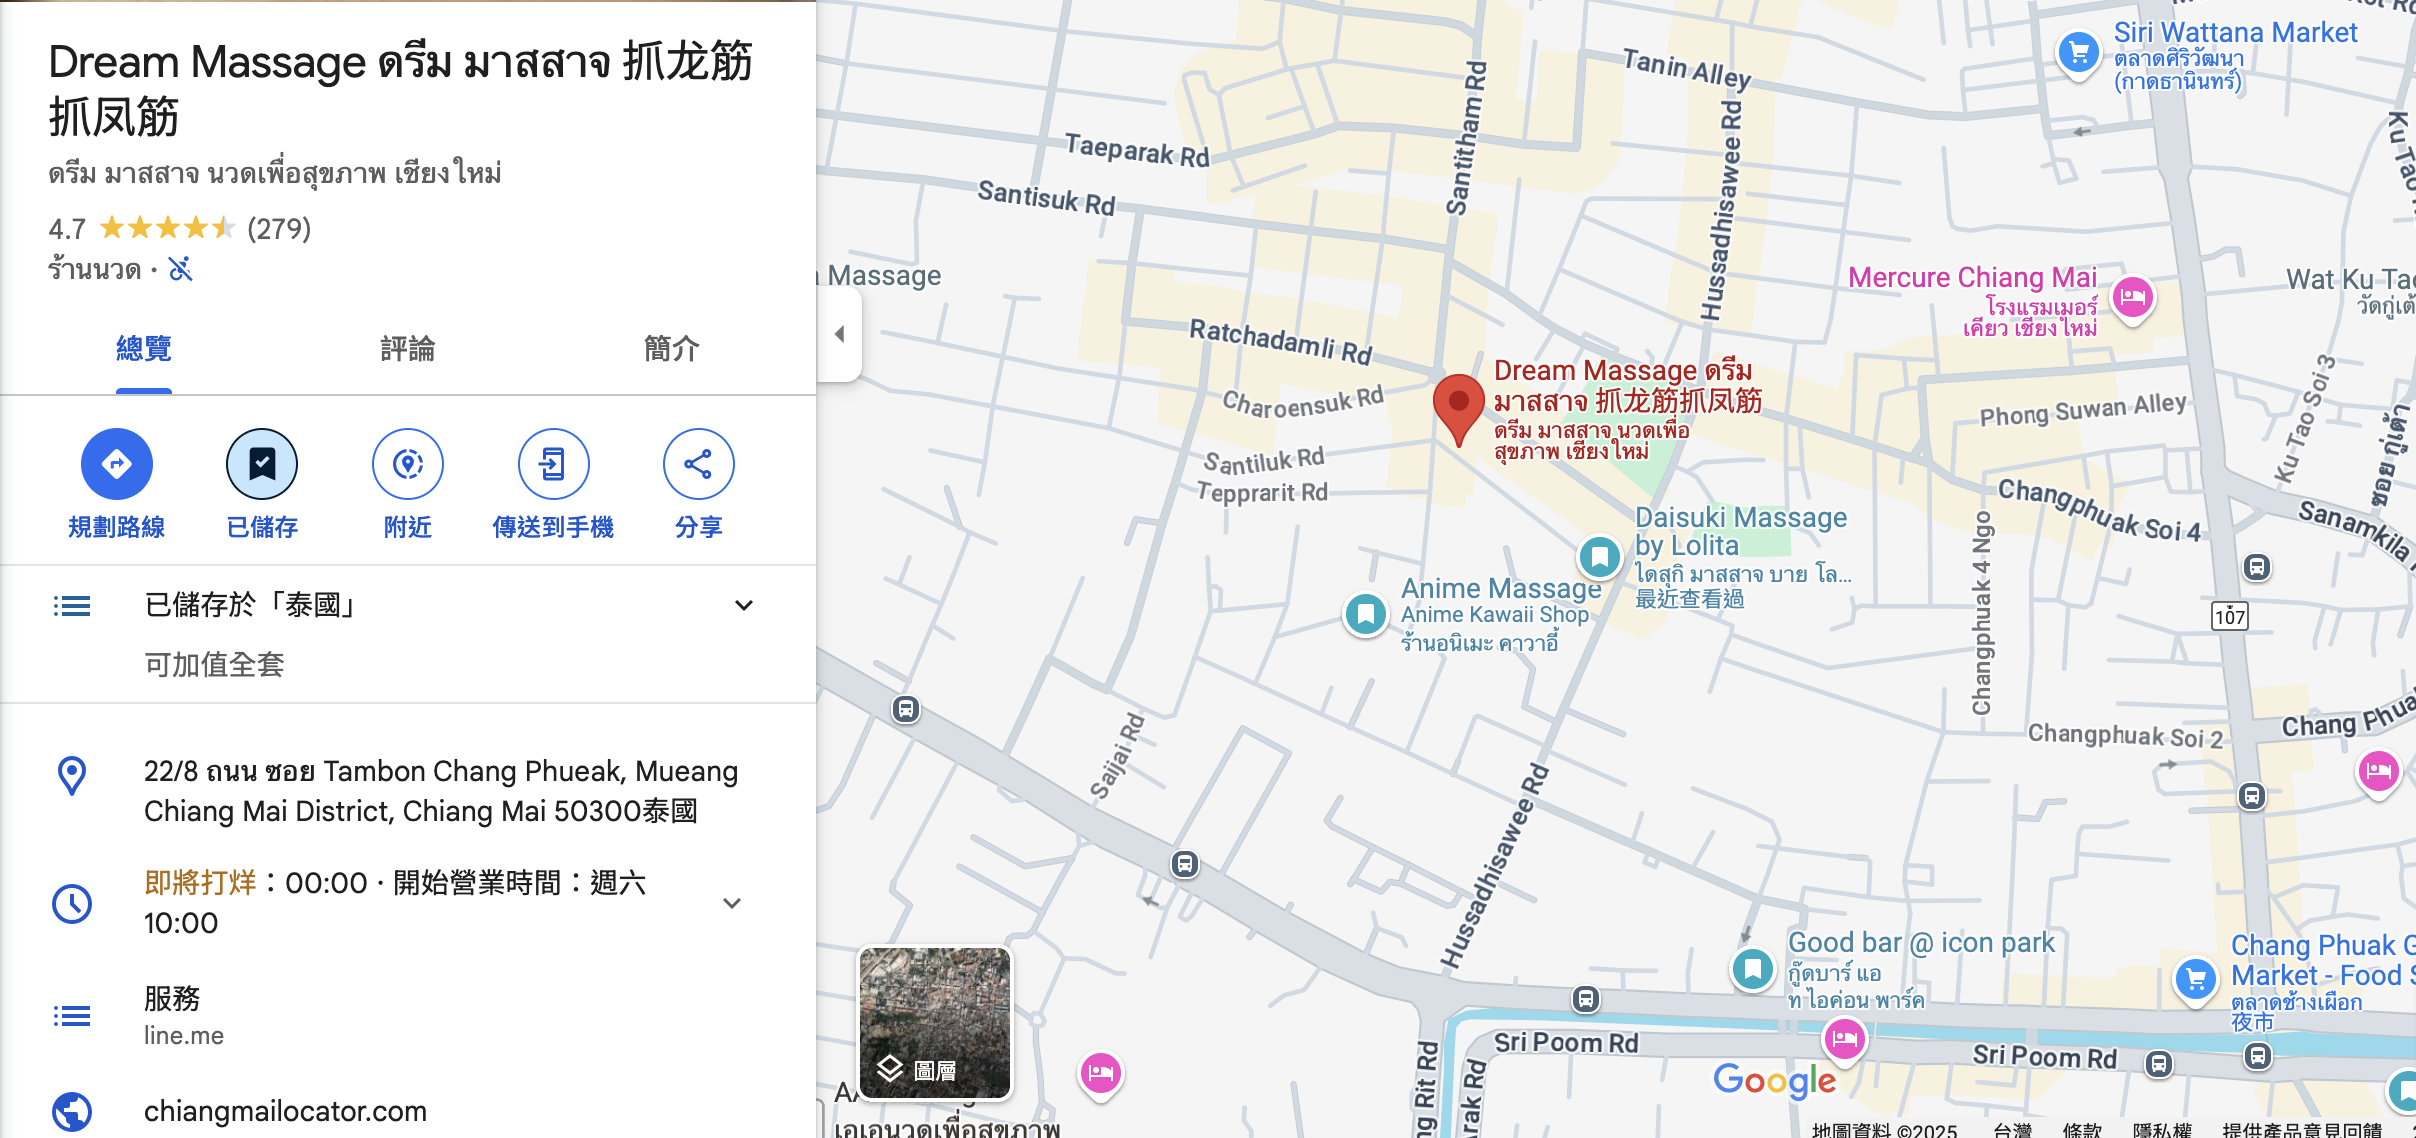Collapse the side panel with the arrow handle
The height and width of the screenshot is (1138, 2416).
pos(840,334)
